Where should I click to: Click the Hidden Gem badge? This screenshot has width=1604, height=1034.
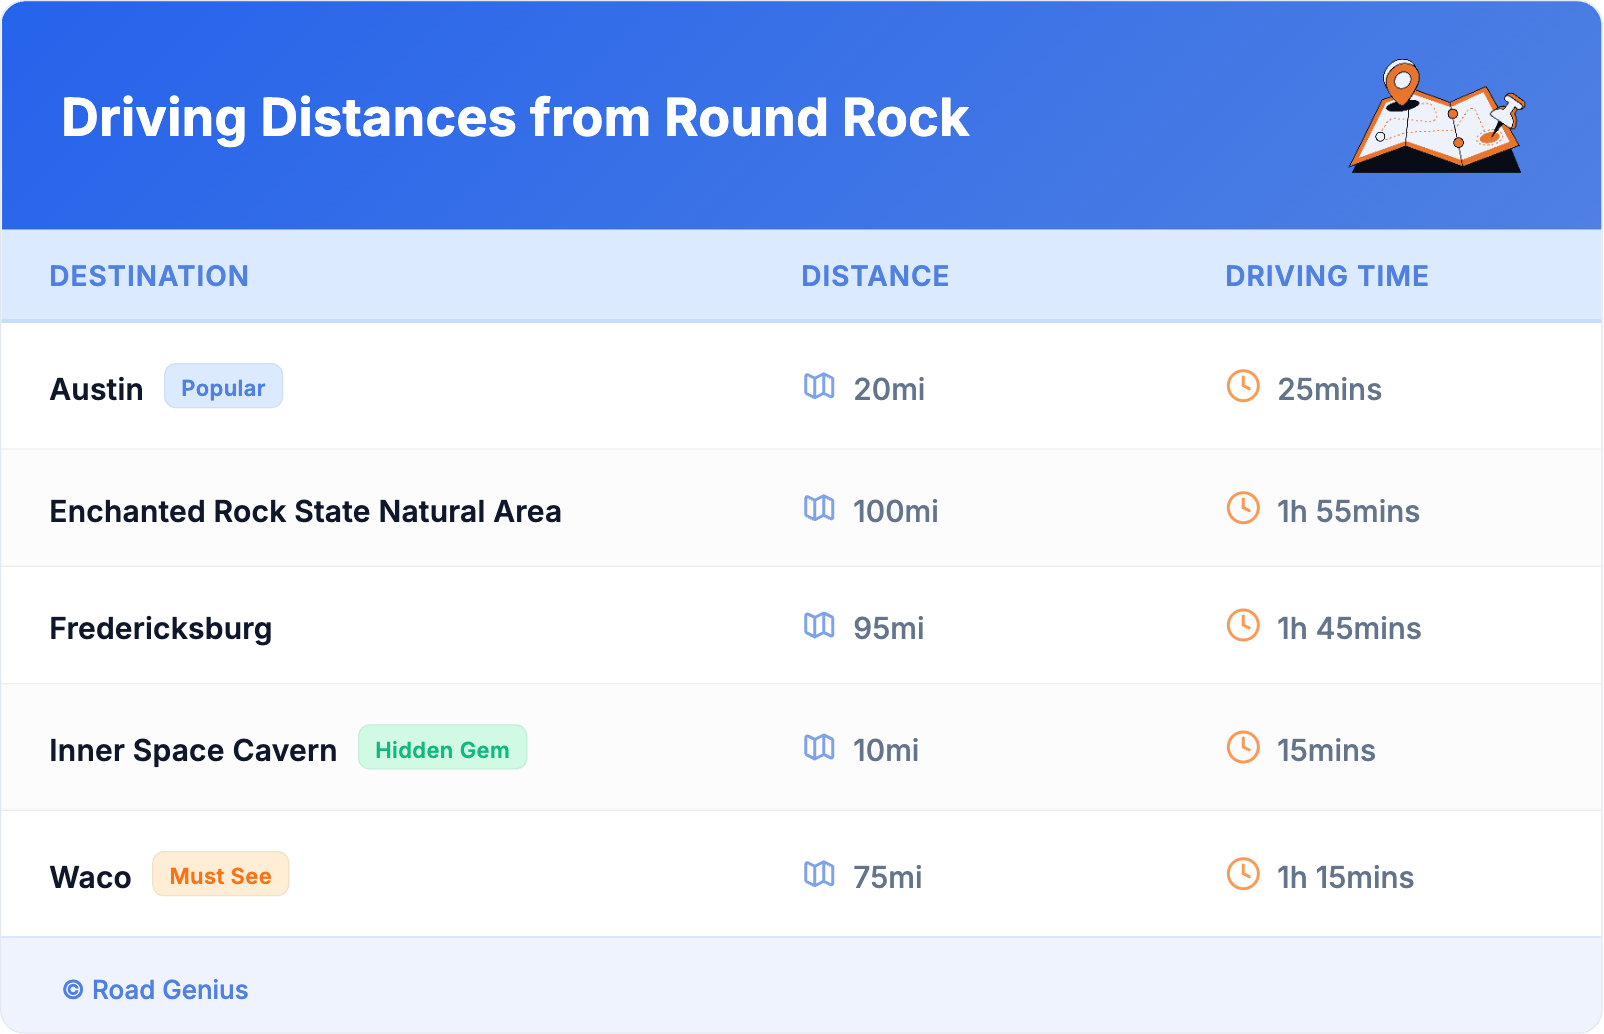(x=442, y=748)
